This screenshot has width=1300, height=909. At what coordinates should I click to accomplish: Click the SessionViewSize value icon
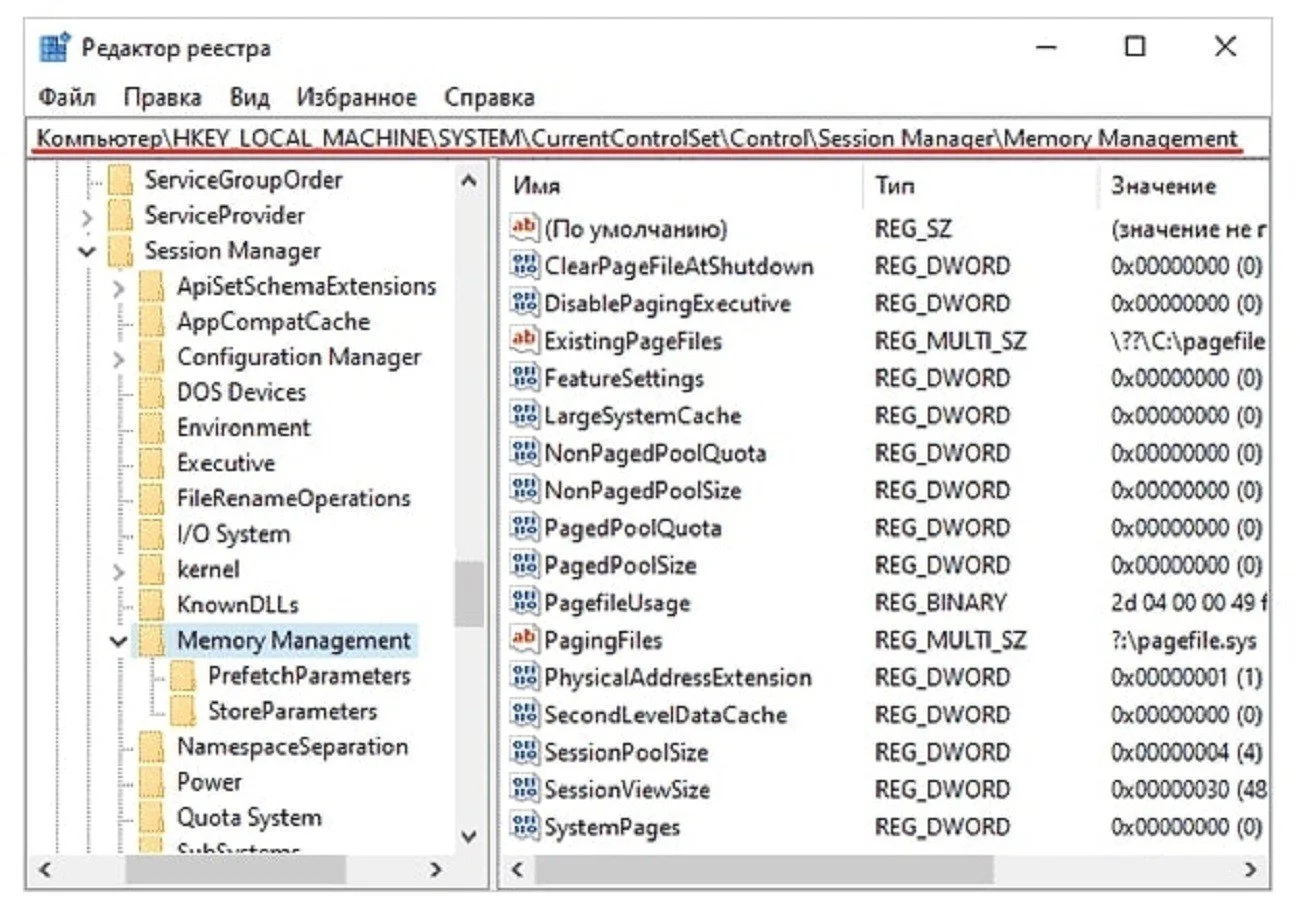[x=524, y=789]
